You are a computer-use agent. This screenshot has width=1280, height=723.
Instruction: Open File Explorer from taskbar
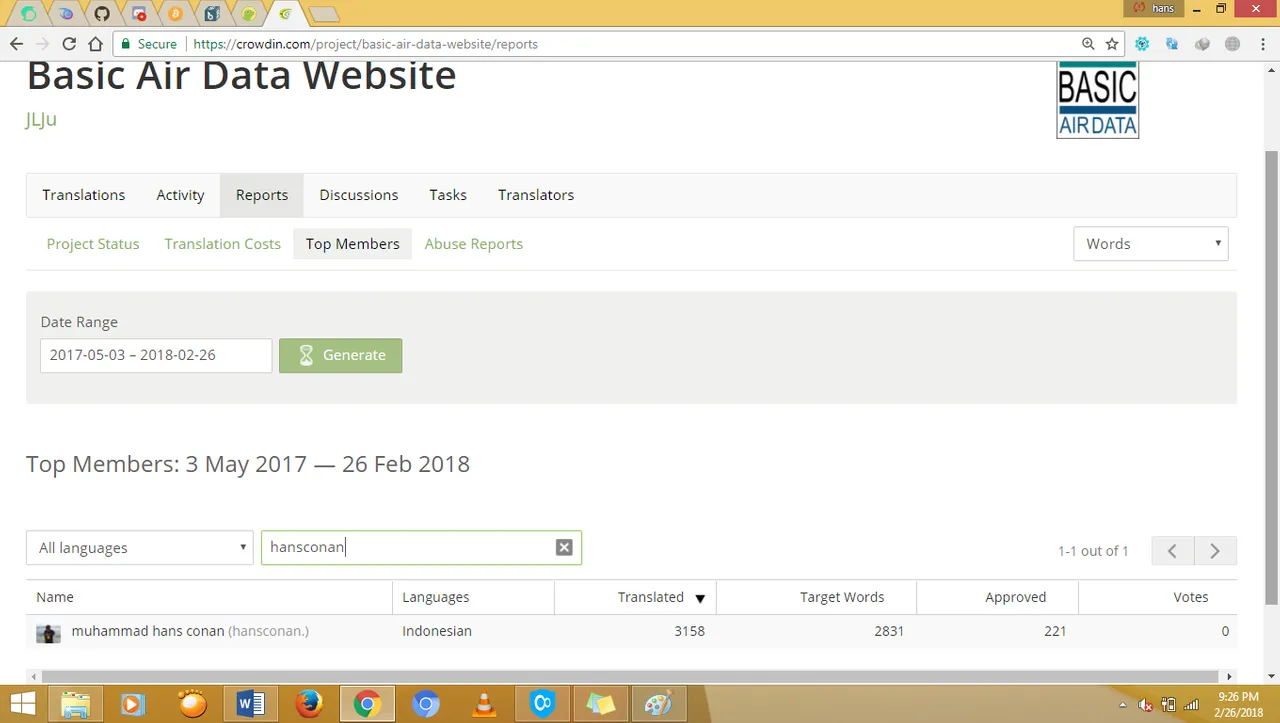pyautogui.click(x=76, y=704)
